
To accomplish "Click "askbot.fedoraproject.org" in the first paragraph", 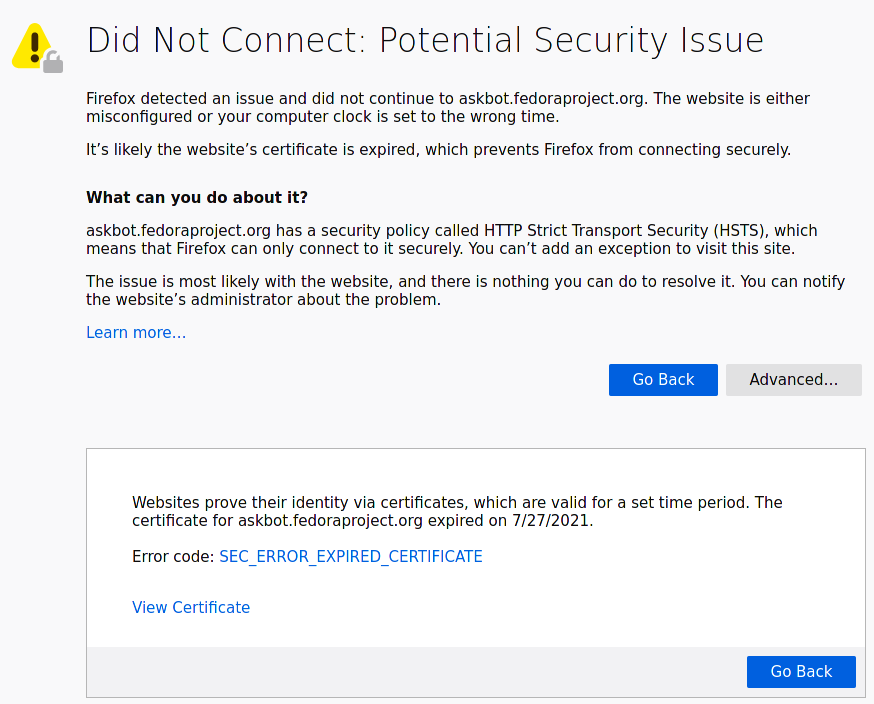I will pyautogui.click(x=551, y=99).
